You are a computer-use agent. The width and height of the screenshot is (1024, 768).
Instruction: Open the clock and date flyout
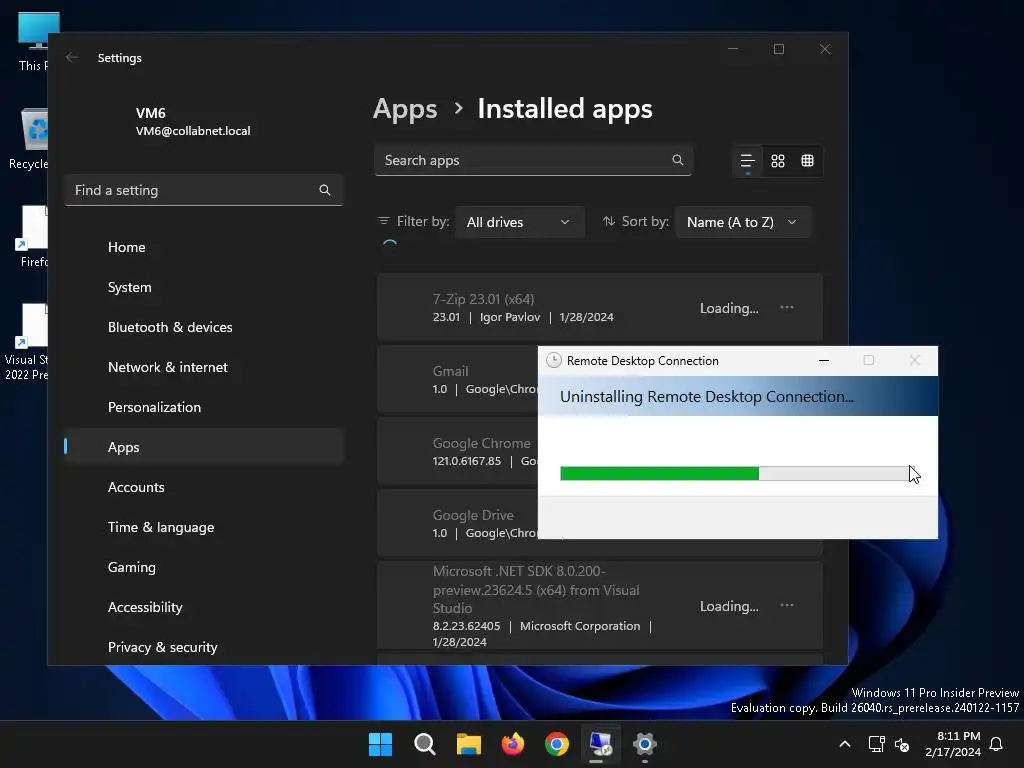[x=953, y=744]
